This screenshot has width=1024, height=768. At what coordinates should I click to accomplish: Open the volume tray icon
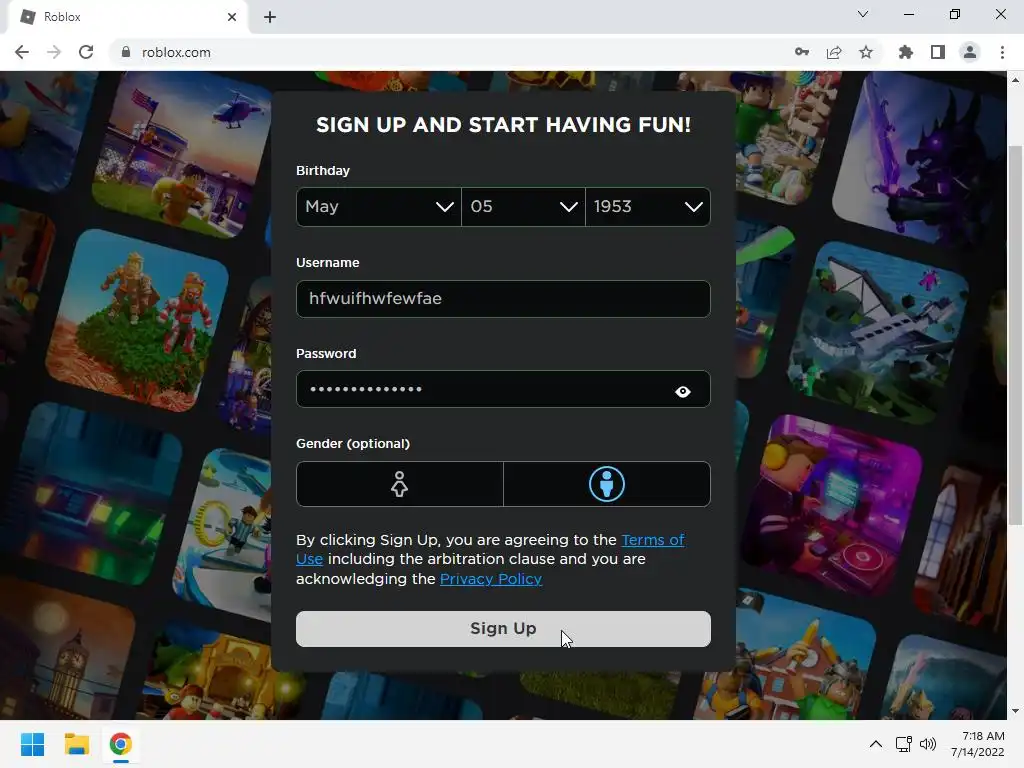pyautogui.click(x=927, y=744)
